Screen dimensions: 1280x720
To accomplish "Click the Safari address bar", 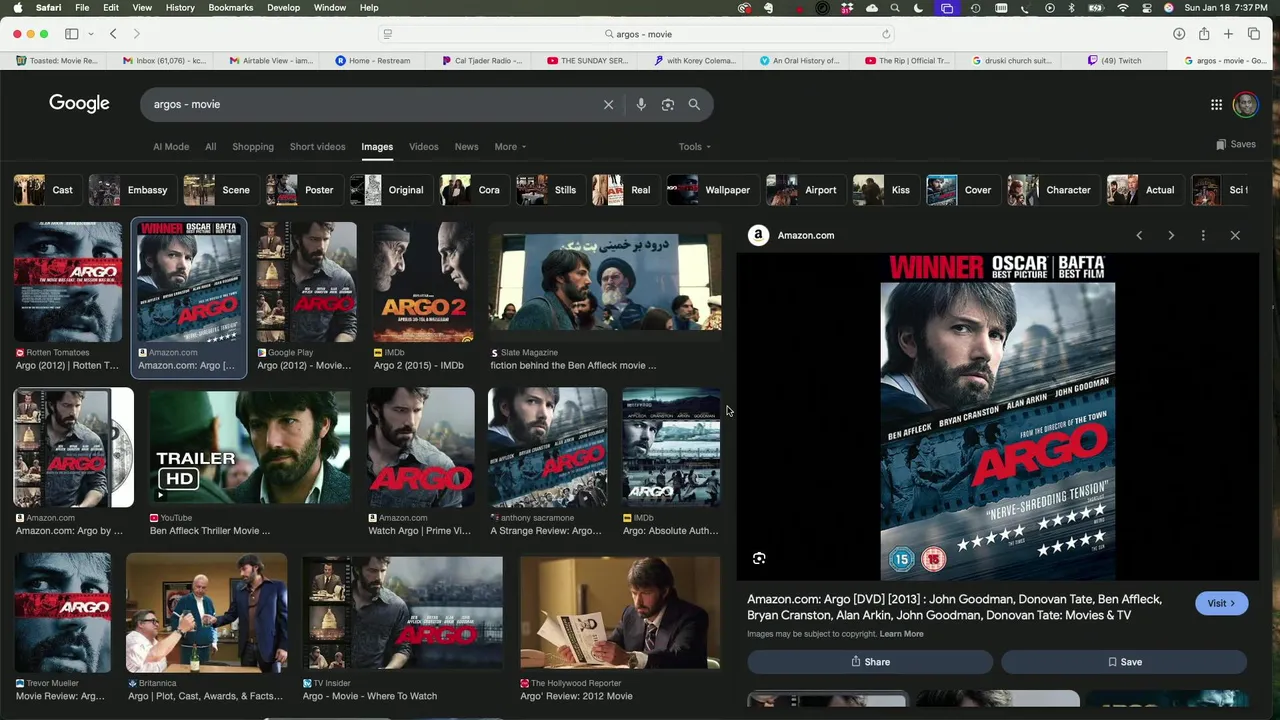I will pos(637,34).
